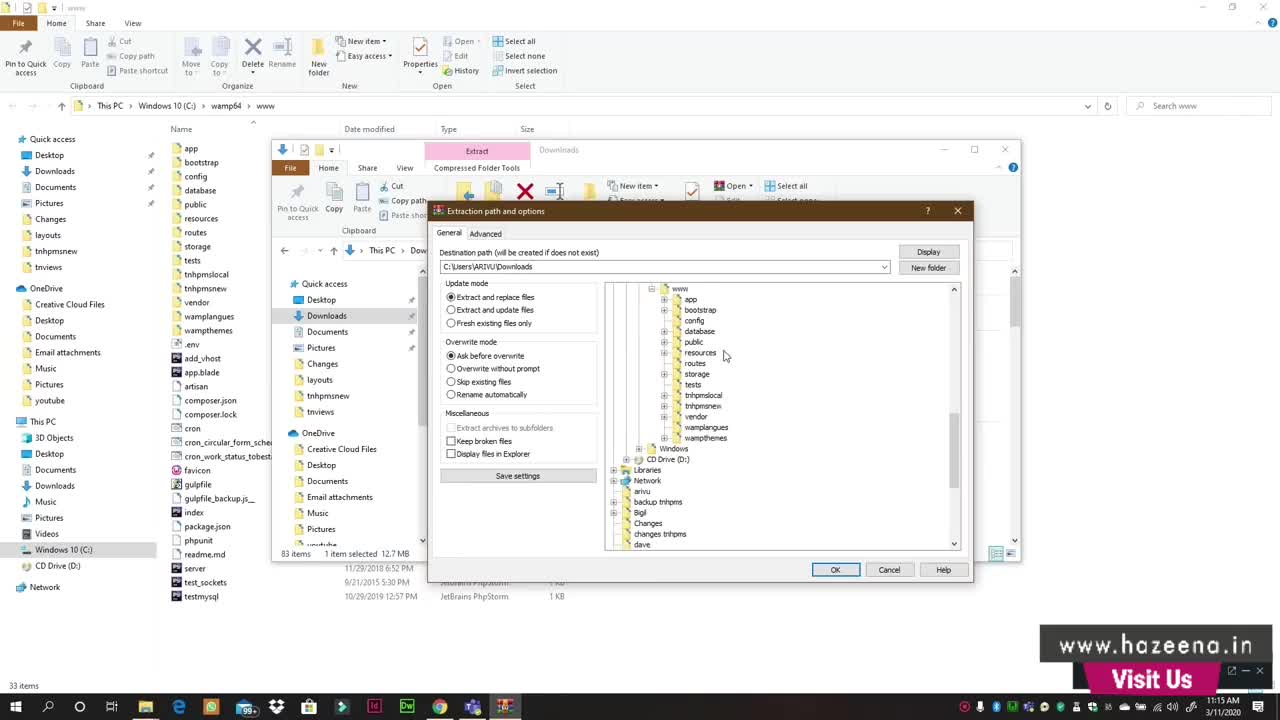Click the Cancel button
1280x720 pixels.
889,570
